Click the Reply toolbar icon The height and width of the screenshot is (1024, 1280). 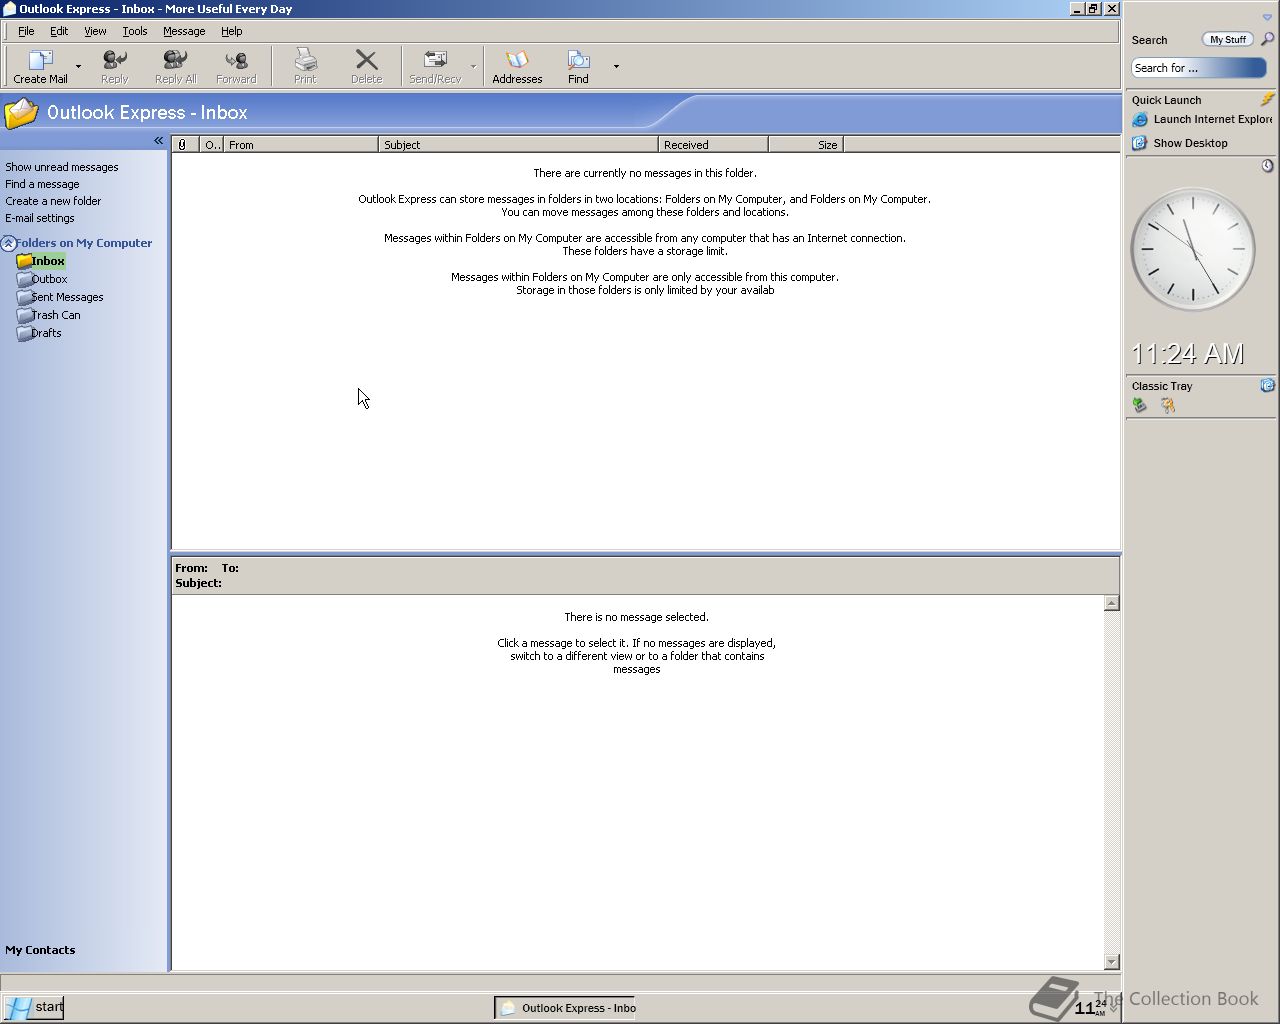point(114,61)
